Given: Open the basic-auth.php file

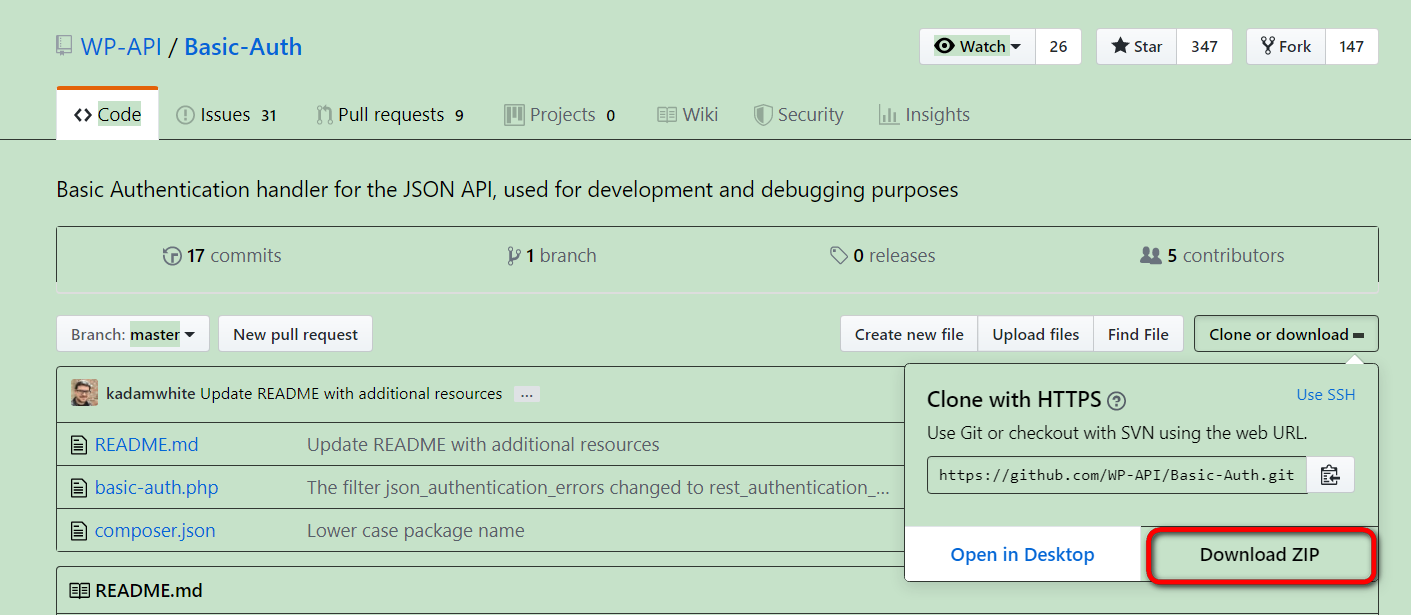Looking at the screenshot, I should click(156, 488).
